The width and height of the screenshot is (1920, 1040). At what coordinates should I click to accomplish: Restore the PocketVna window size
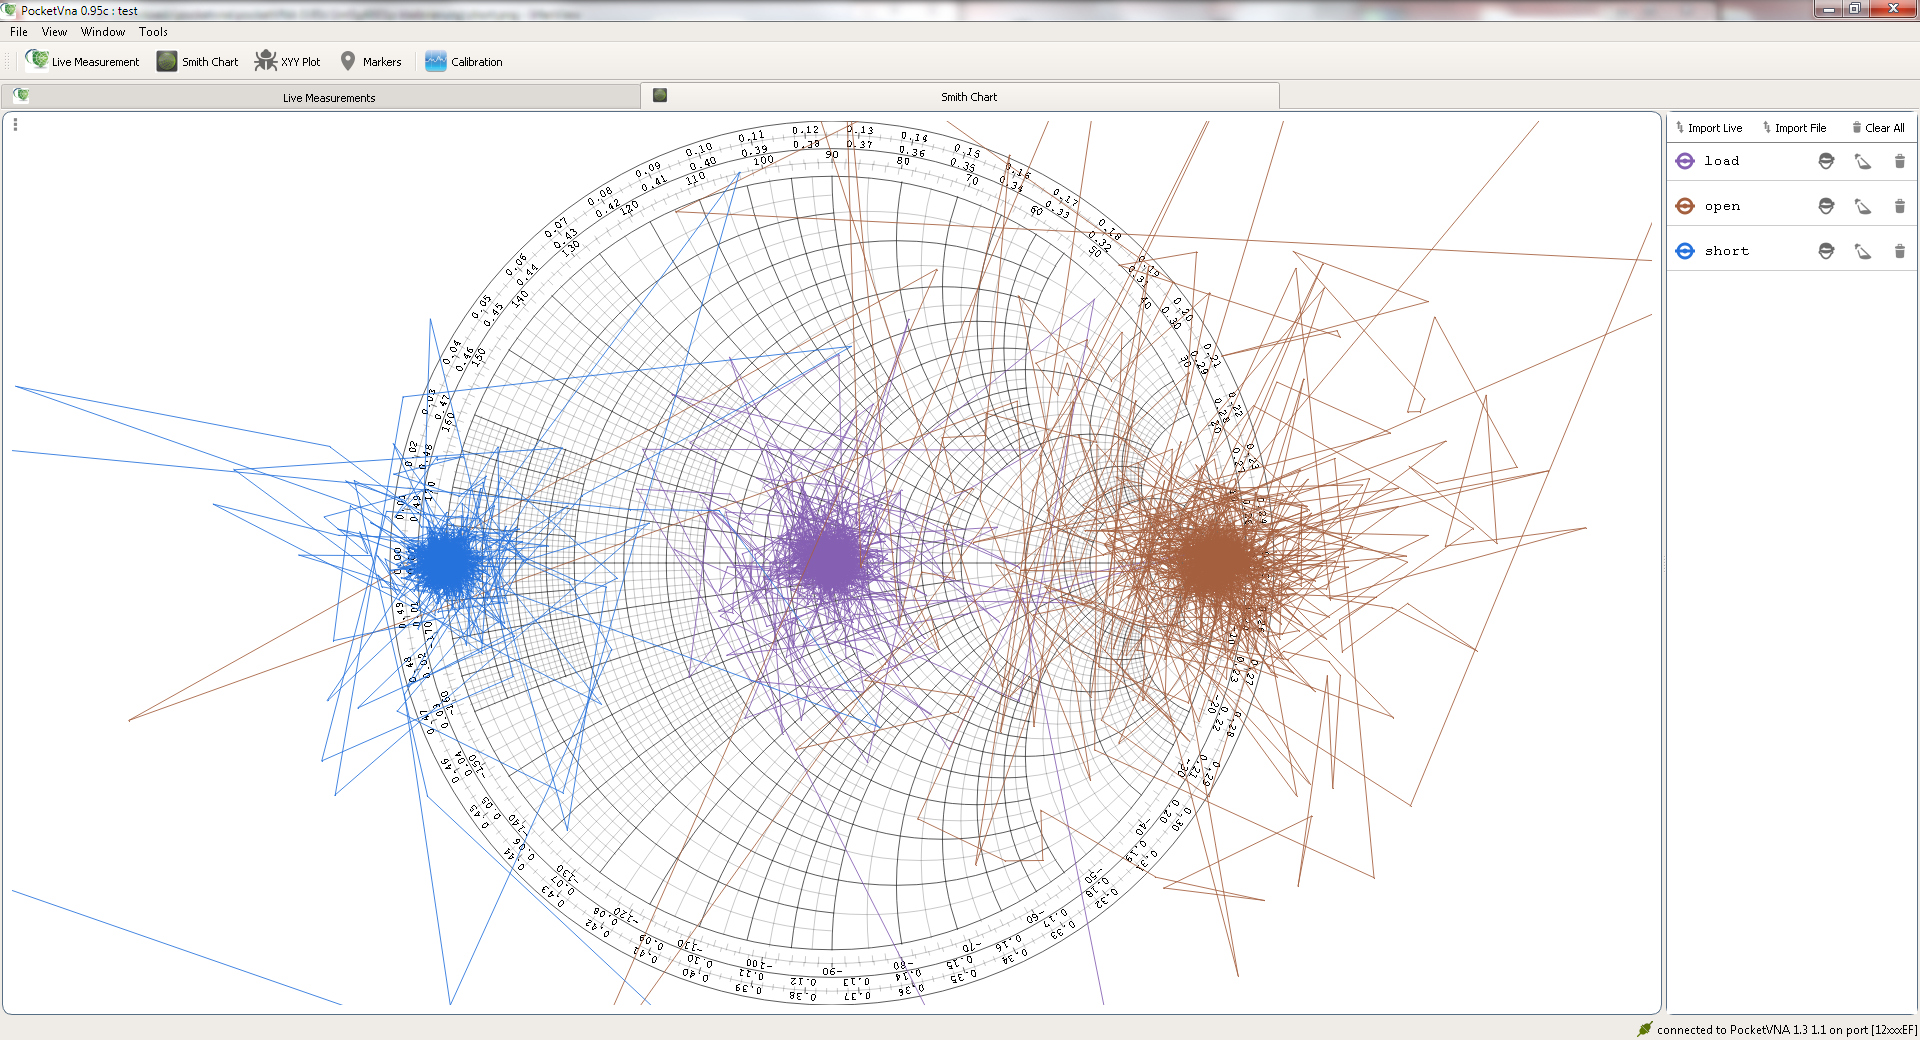click(1854, 9)
